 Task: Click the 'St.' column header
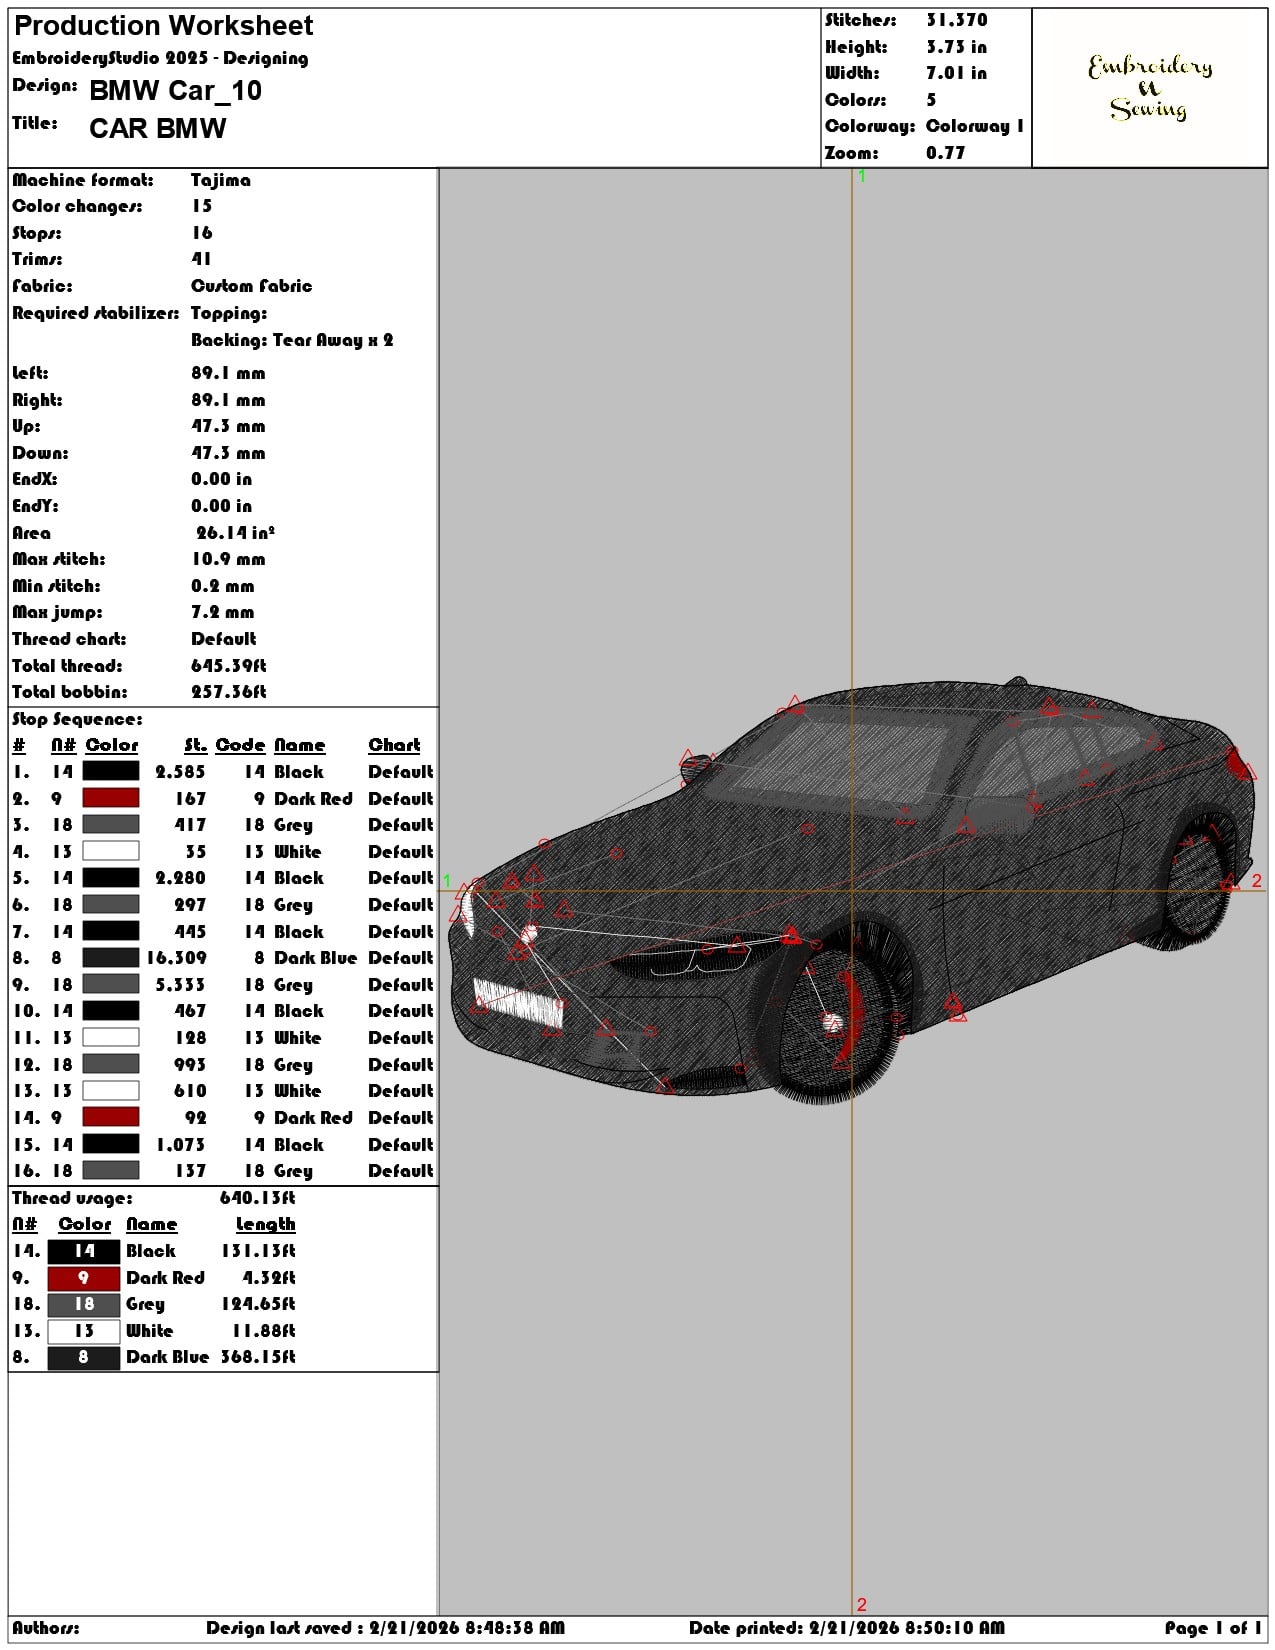pyautogui.click(x=195, y=745)
